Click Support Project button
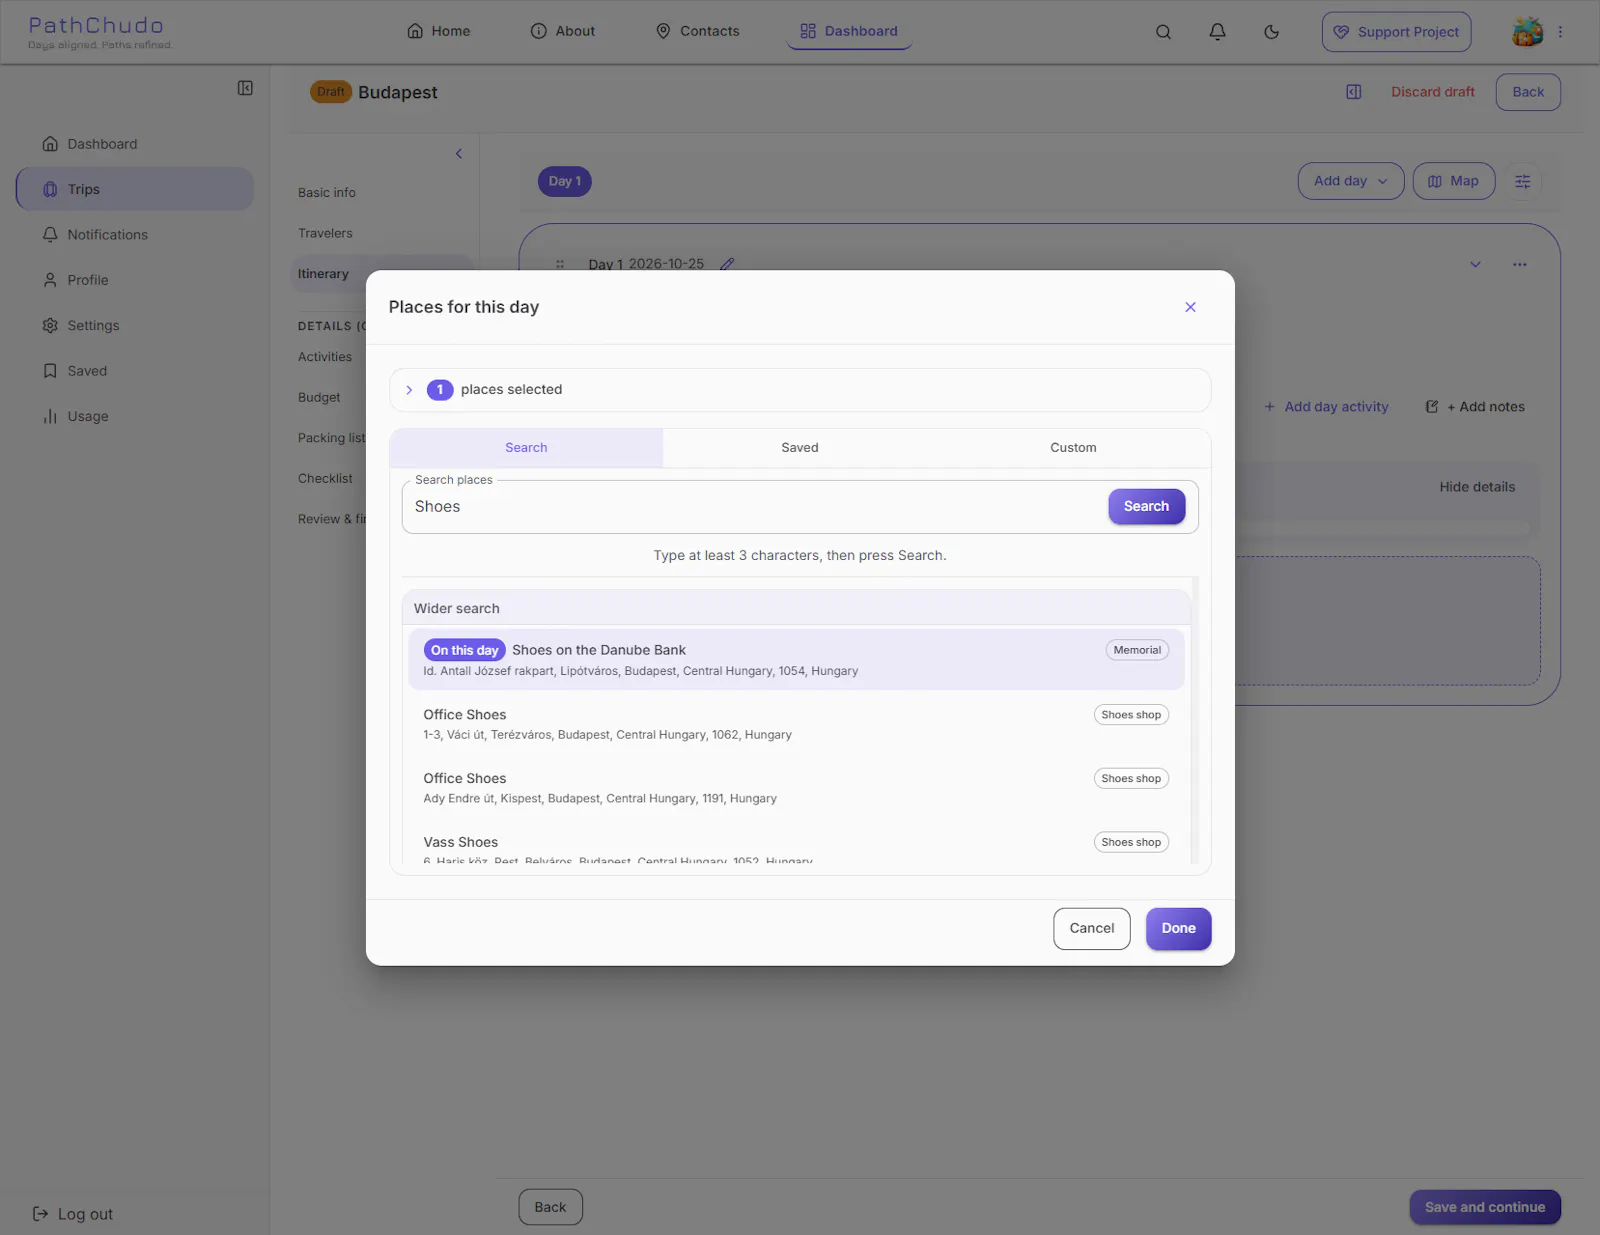The height and width of the screenshot is (1235, 1600). coord(1396,32)
